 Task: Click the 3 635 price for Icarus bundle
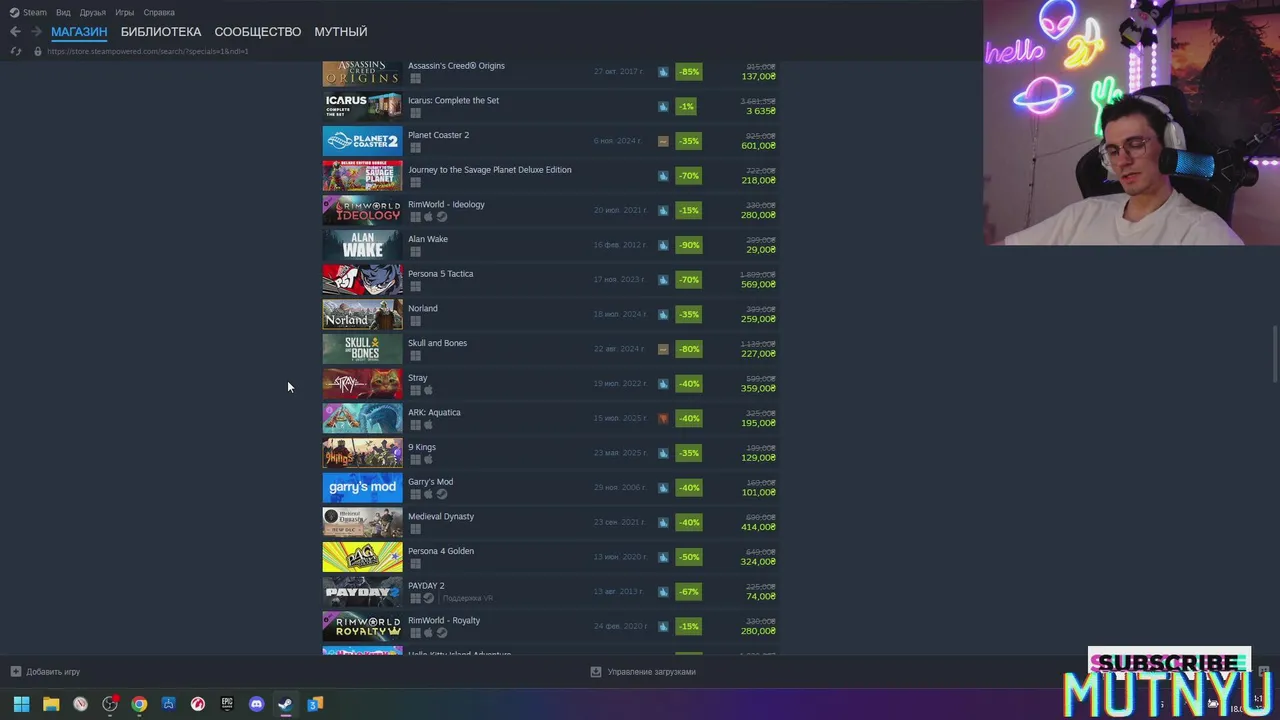761,111
